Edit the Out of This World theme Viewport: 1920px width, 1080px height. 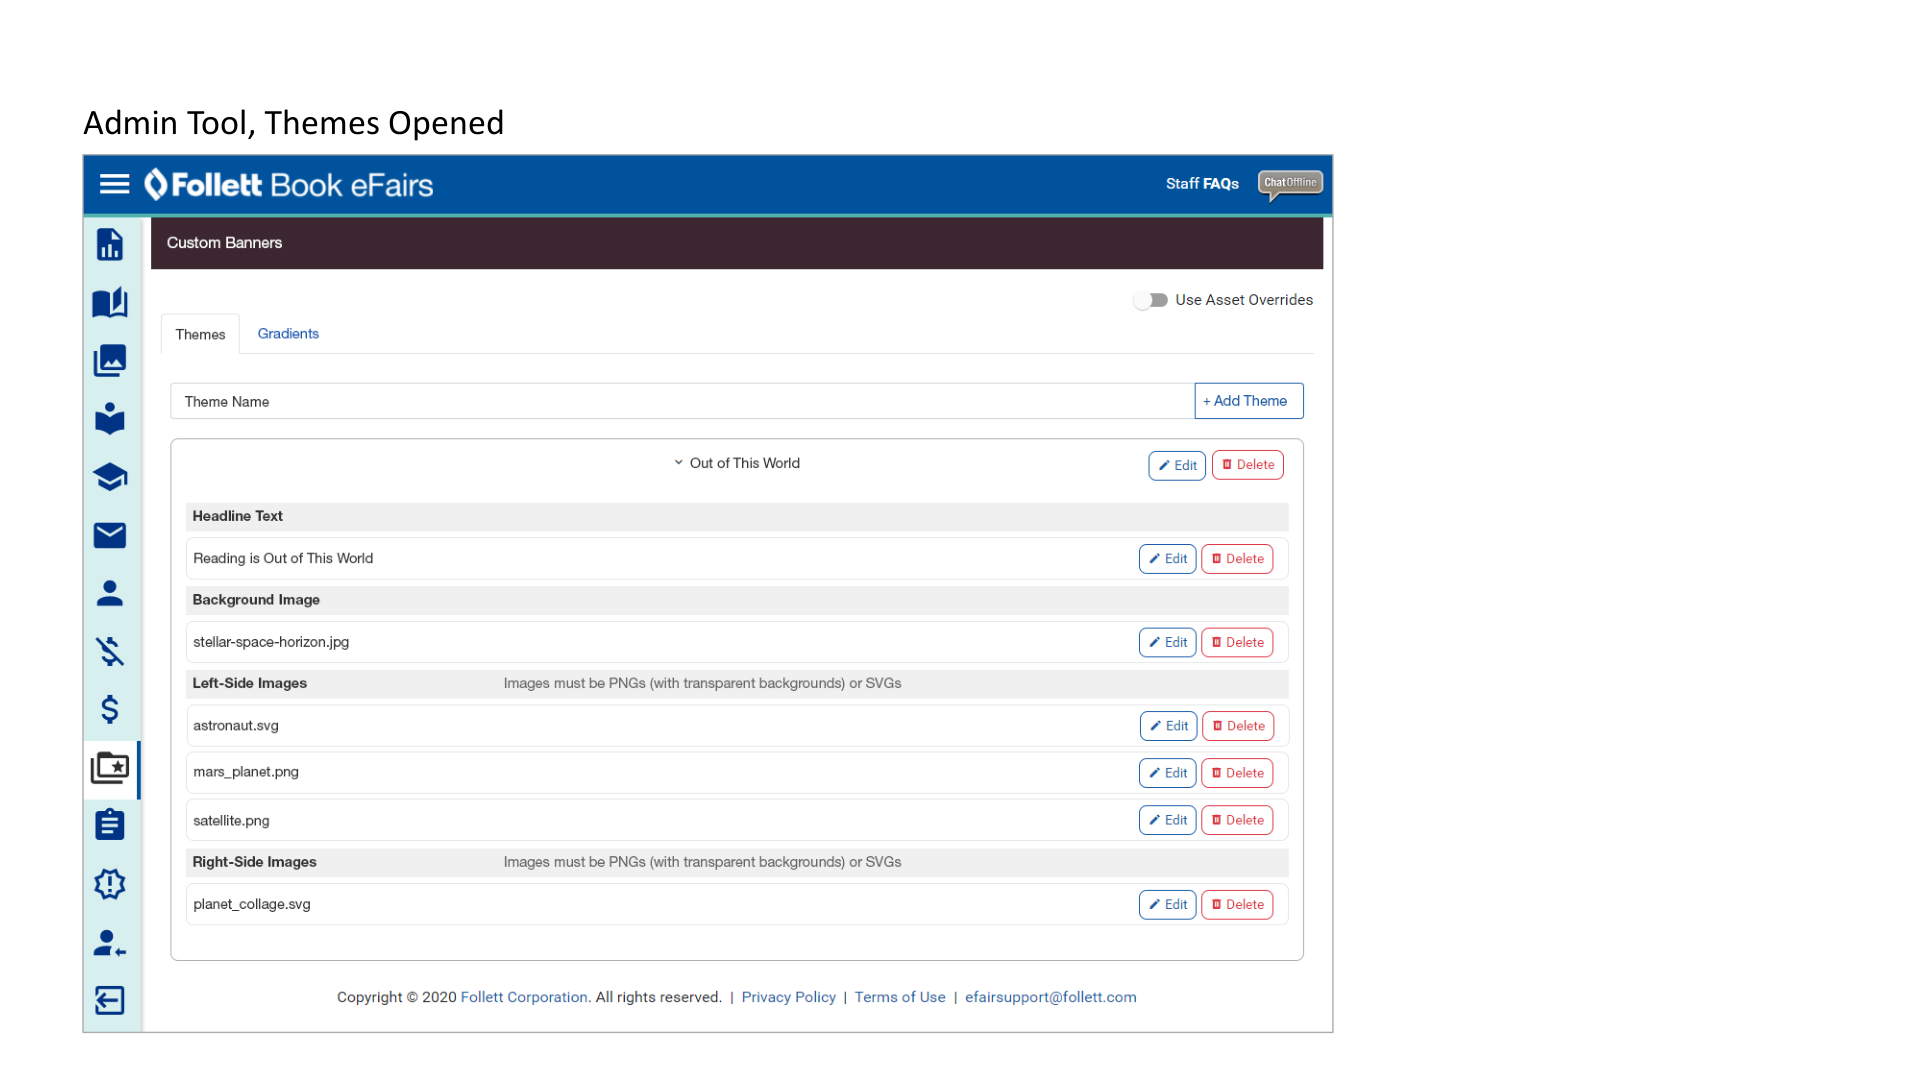1177,465
